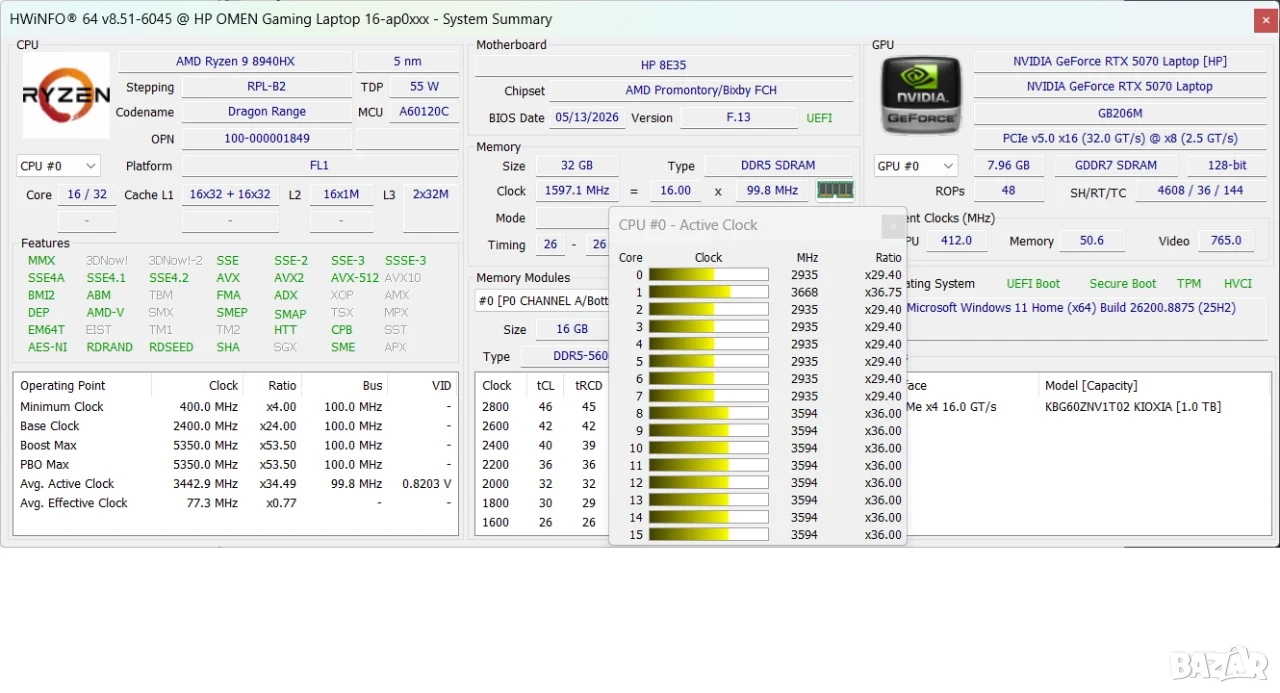
Task: Click the Avg. Effective Clock row
Action: (236, 503)
